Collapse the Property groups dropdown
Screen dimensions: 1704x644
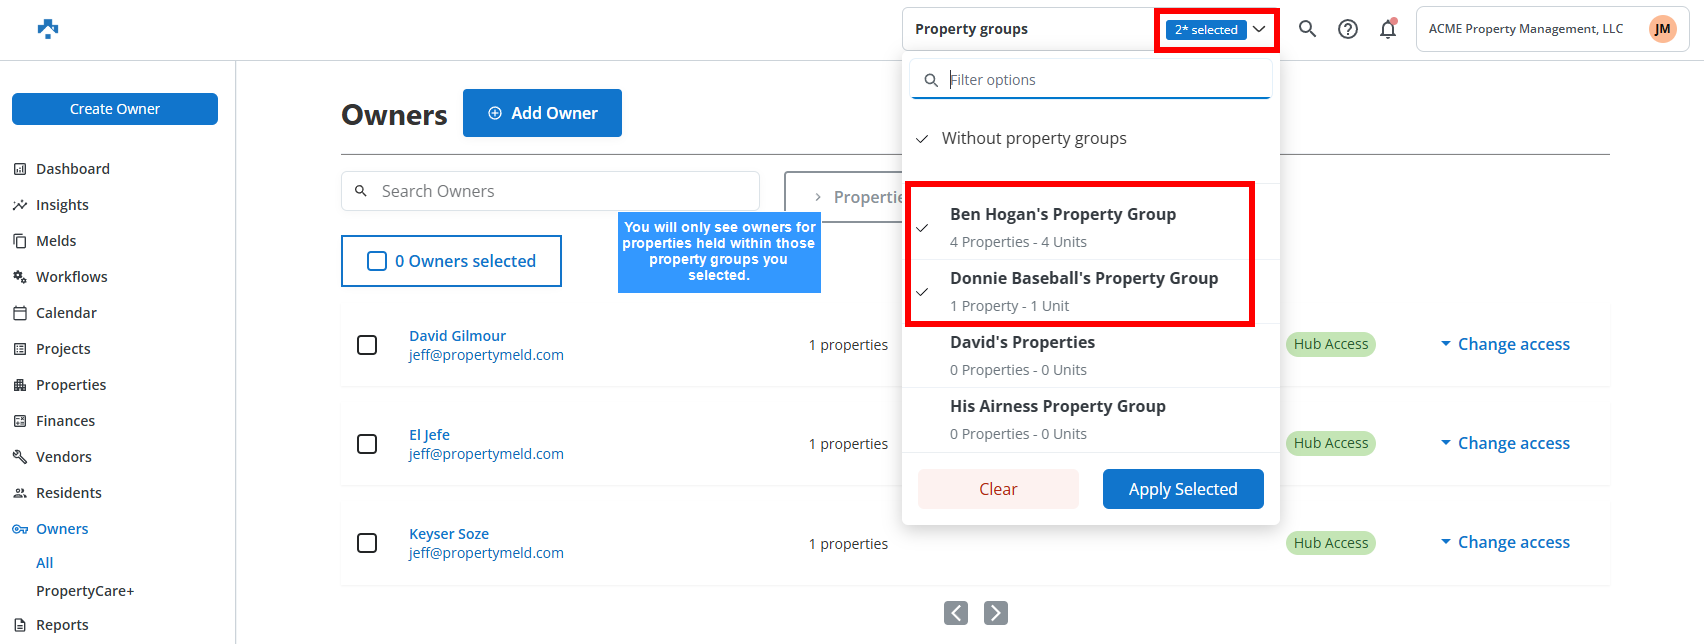coord(1259,29)
